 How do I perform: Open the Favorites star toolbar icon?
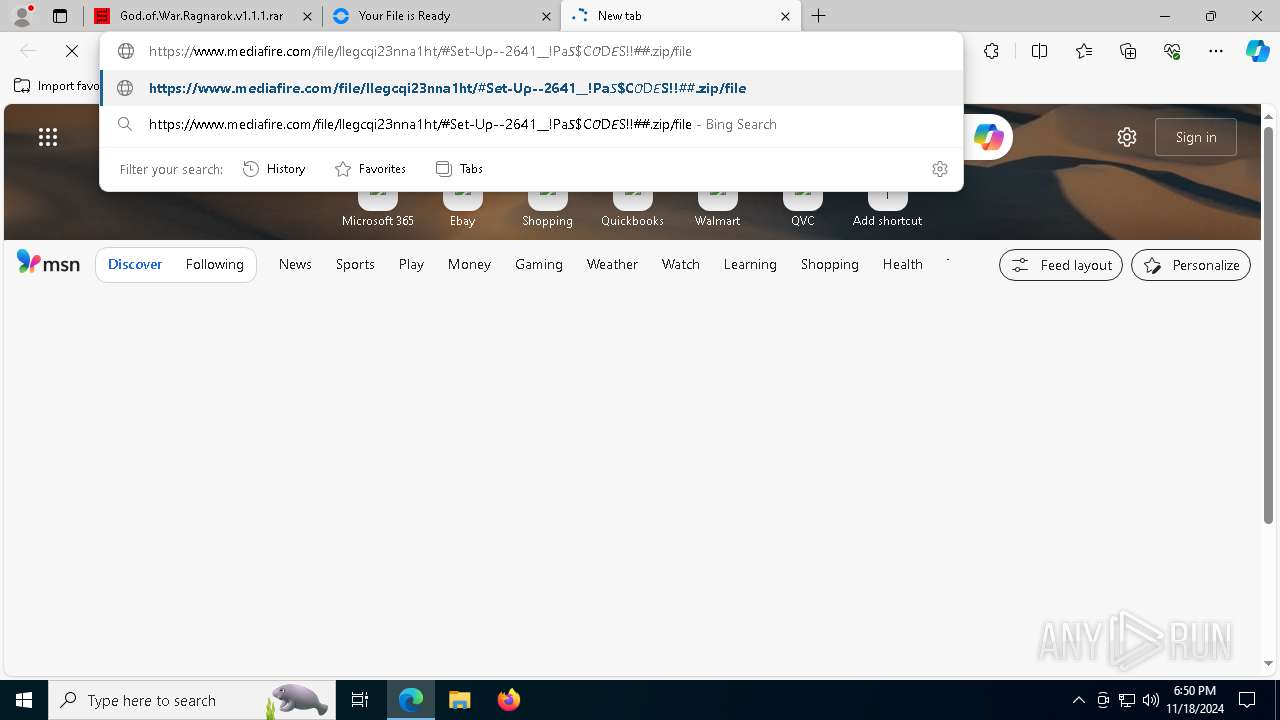[x=1084, y=51]
